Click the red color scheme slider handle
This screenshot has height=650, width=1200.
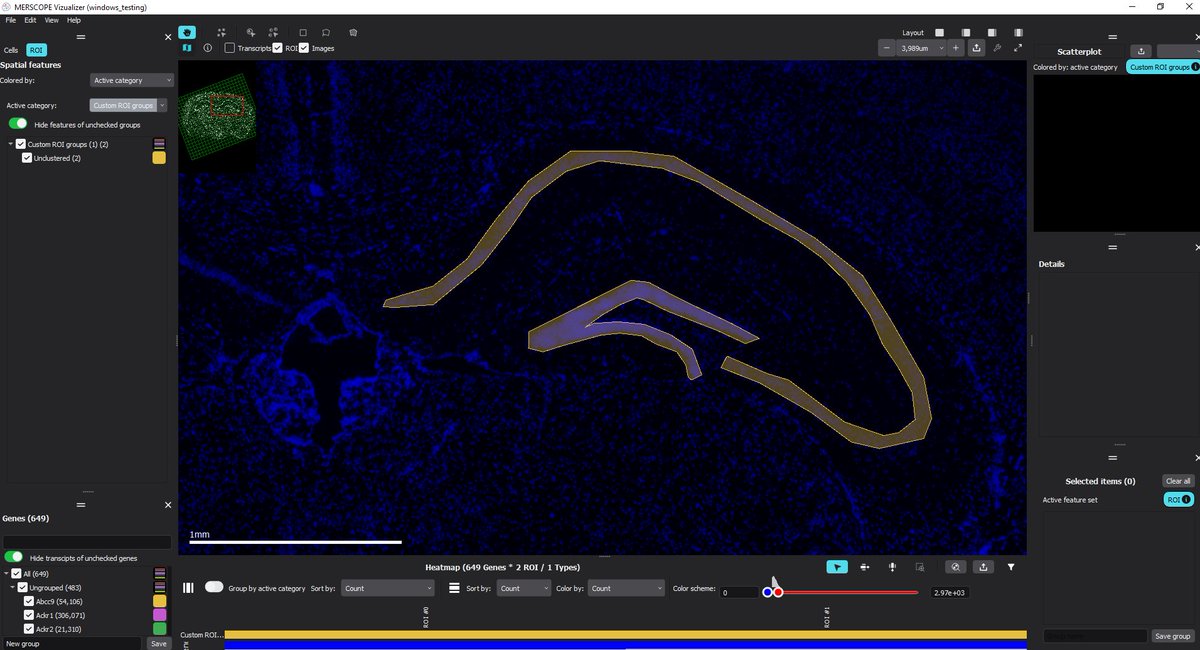pyautogui.click(x=778, y=592)
